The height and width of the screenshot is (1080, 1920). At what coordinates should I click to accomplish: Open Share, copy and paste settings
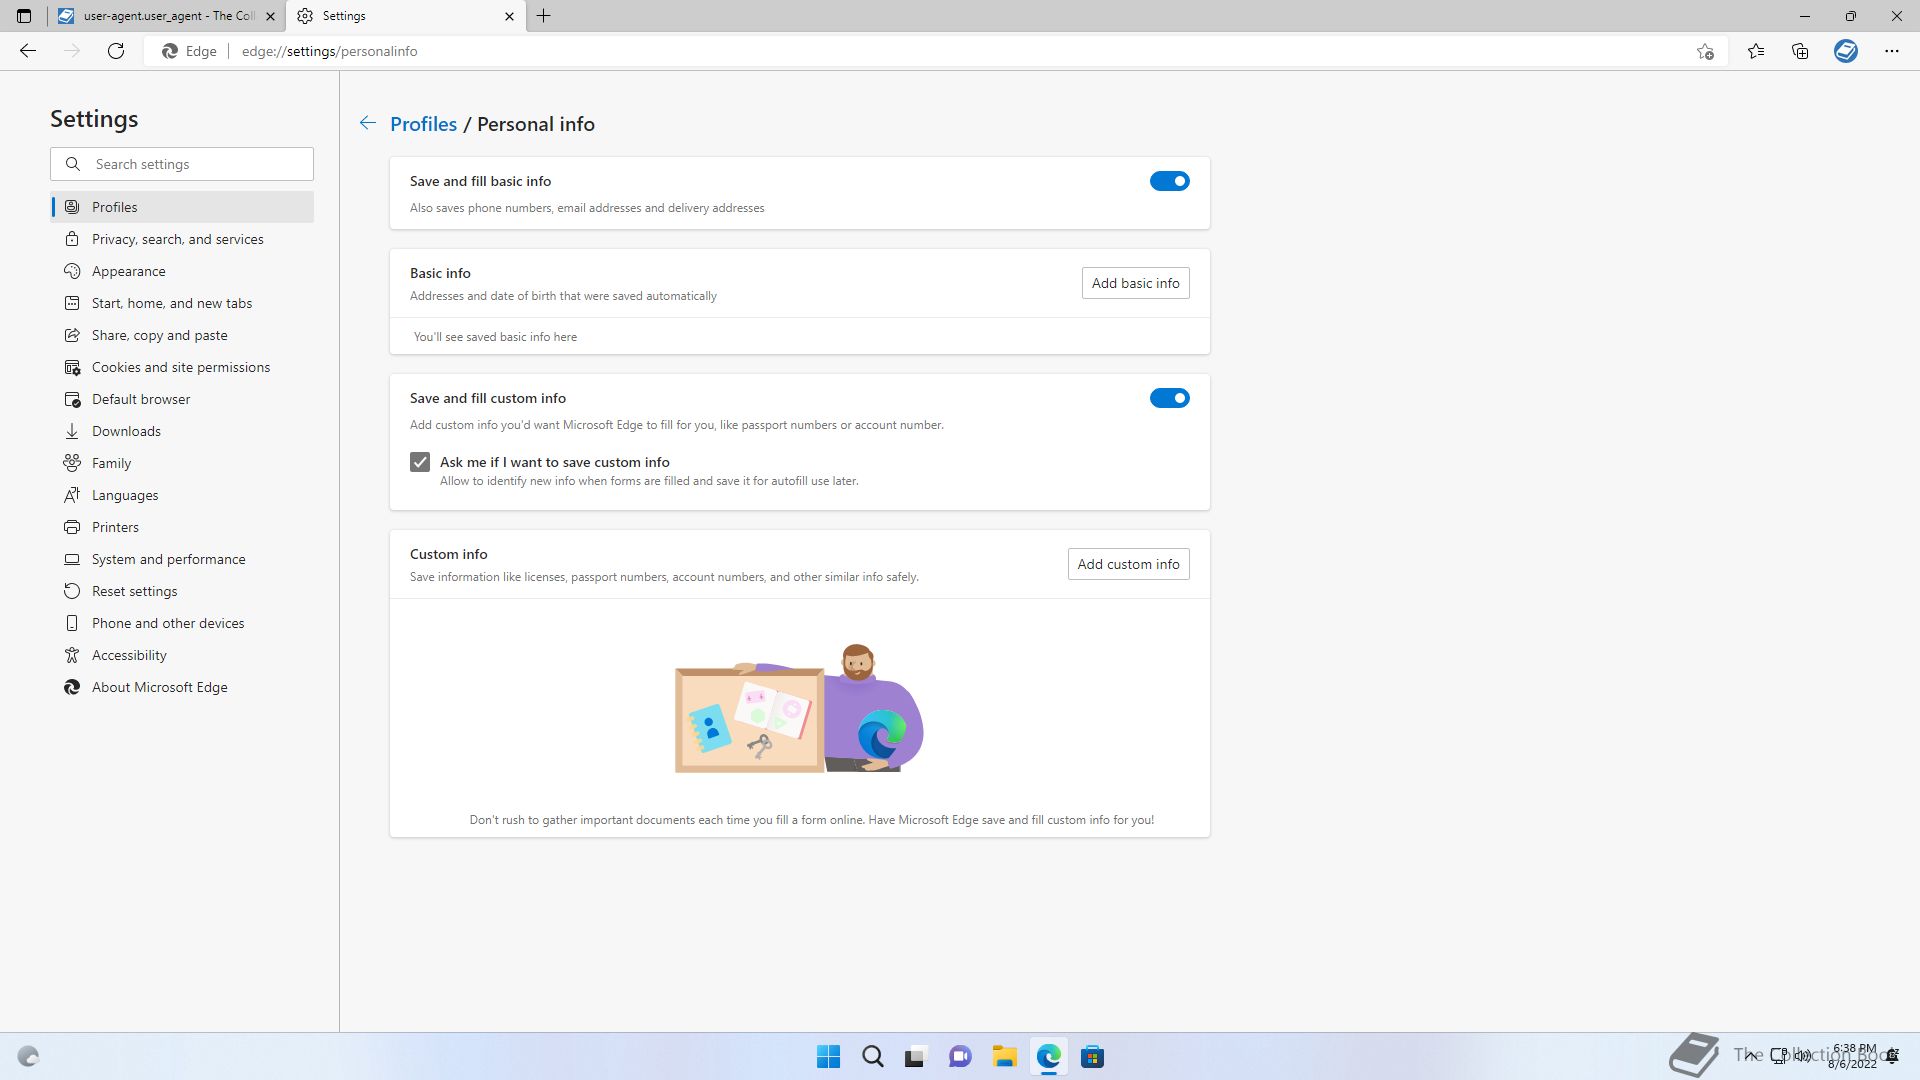[x=182, y=335]
